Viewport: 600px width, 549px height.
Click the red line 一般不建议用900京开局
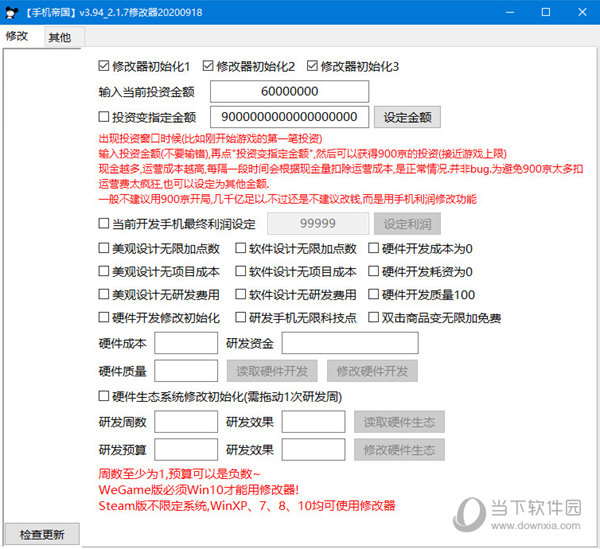288,199
